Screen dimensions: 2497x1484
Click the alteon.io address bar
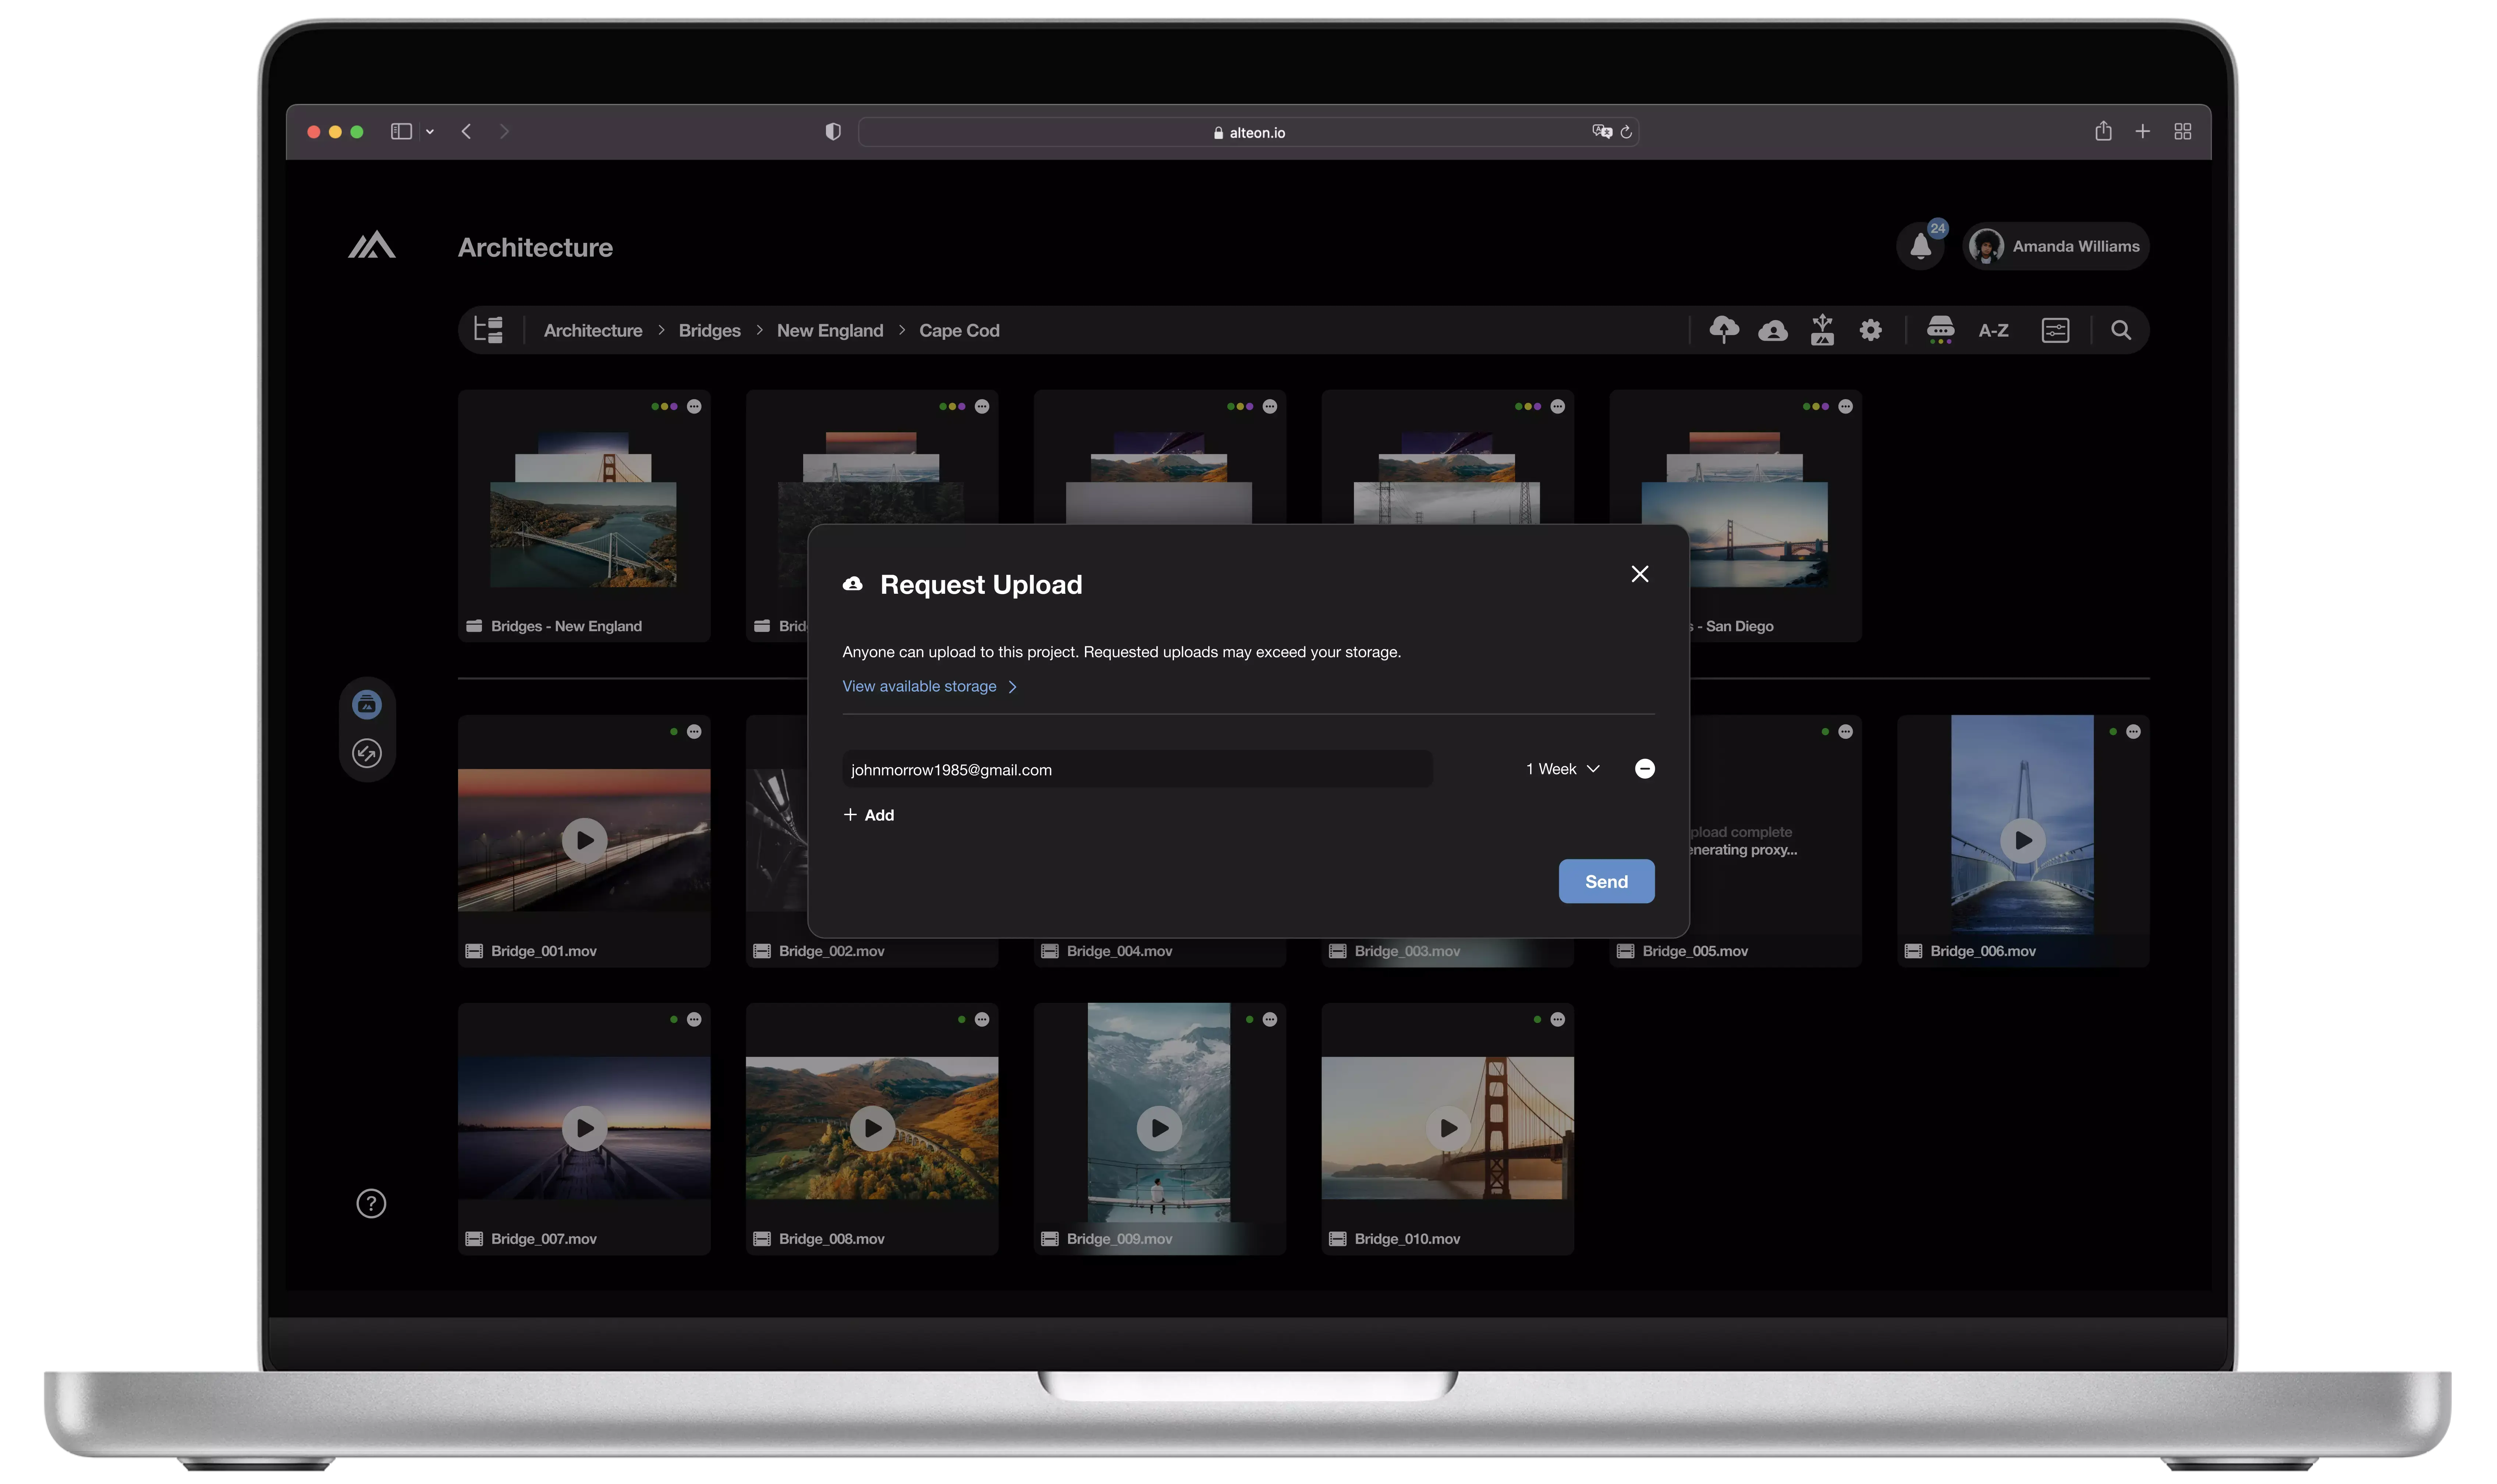[x=1248, y=132]
